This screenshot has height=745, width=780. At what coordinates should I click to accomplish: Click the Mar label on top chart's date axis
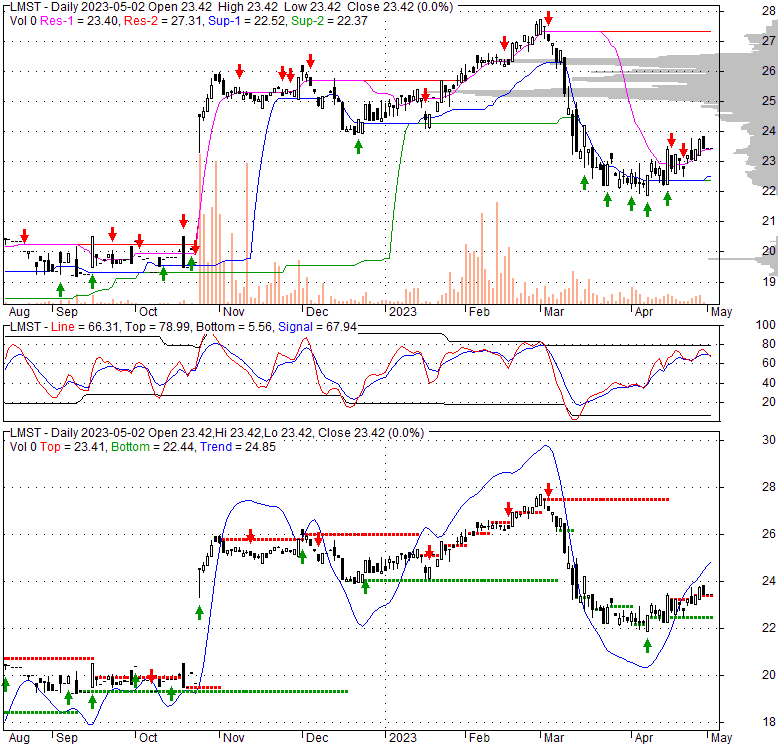point(554,312)
